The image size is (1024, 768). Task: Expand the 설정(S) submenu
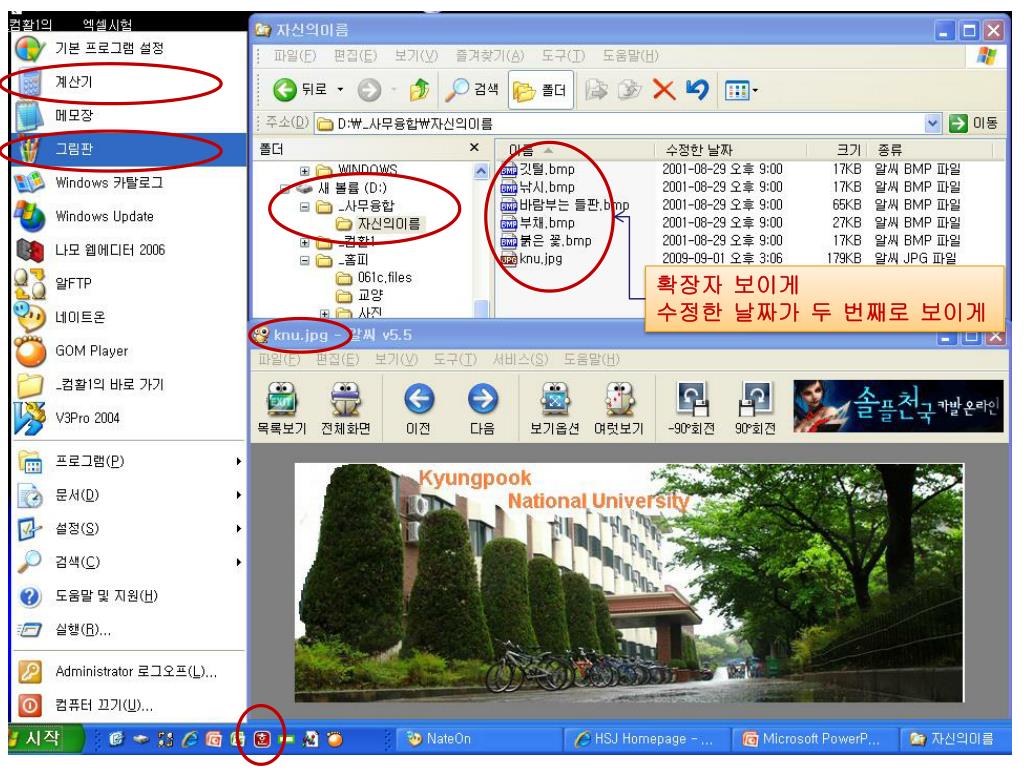[128, 528]
